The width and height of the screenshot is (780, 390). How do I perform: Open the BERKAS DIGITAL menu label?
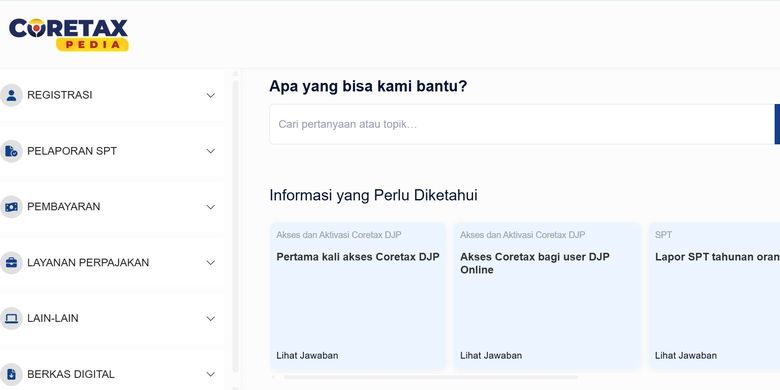tap(71, 374)
